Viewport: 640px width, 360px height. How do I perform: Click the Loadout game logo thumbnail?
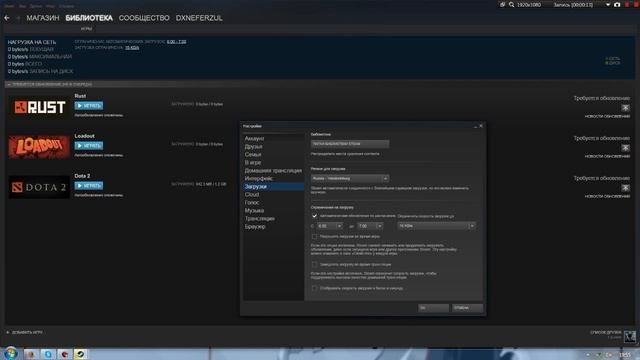[39, 147]
